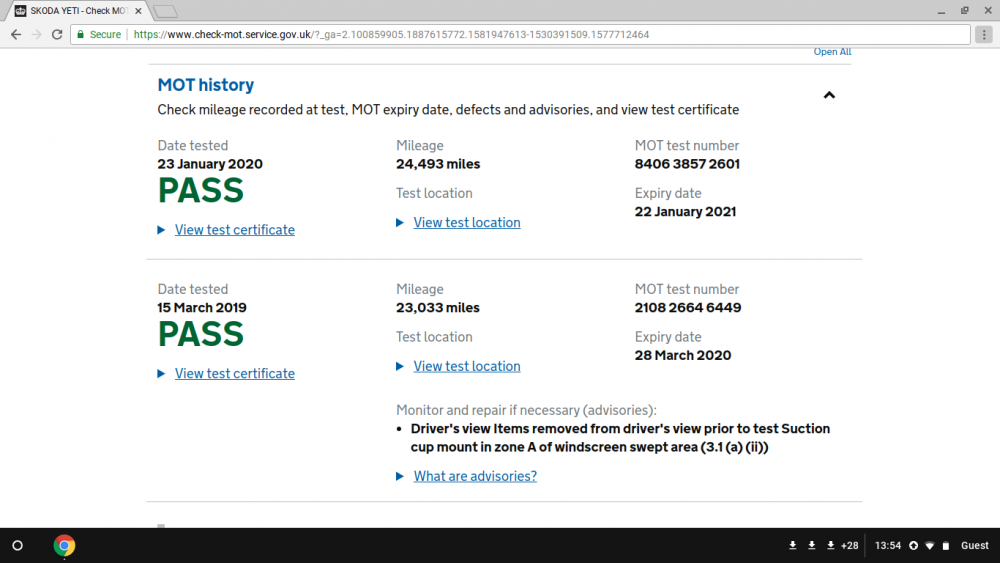This screenshot has height=563, width=1000.
Task: Click the 23,033 miles value
Action: coord(438,307)
